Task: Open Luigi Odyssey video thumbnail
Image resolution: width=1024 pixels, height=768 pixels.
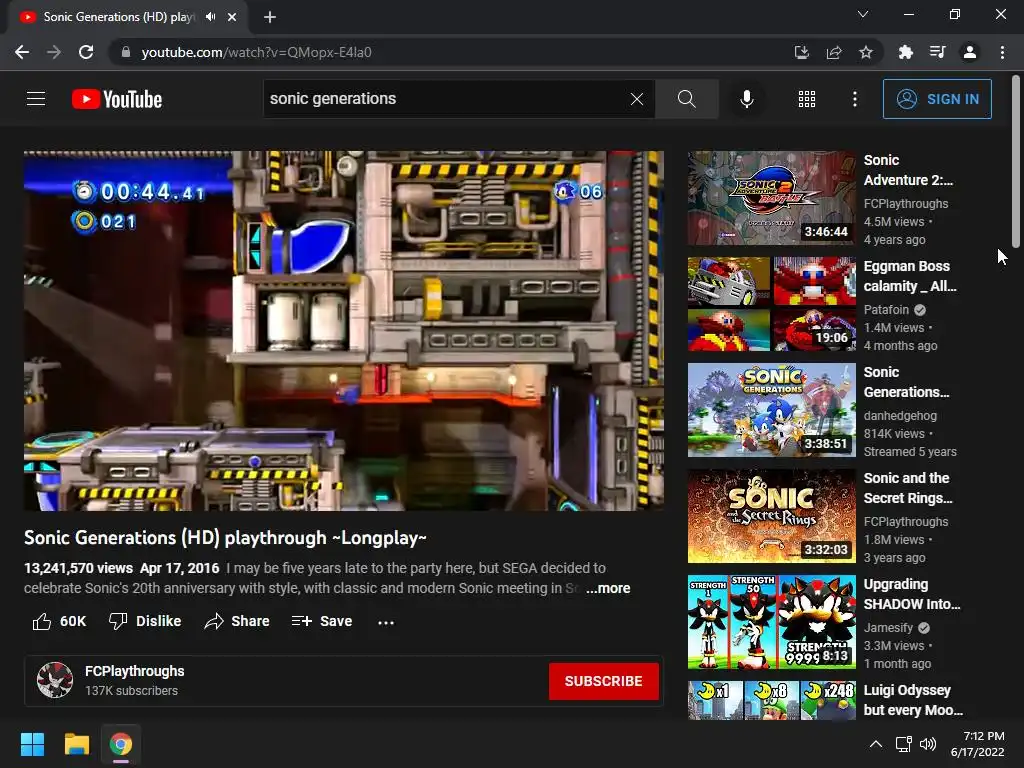Action: pos(771,700)
